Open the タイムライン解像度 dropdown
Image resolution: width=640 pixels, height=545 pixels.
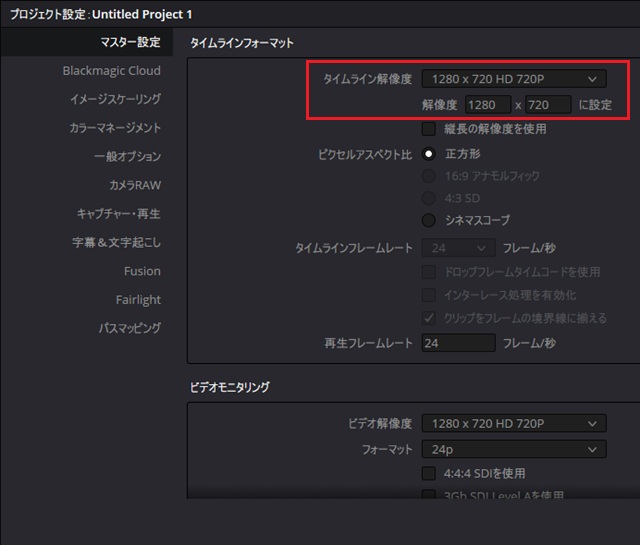(x=513, y=79)
